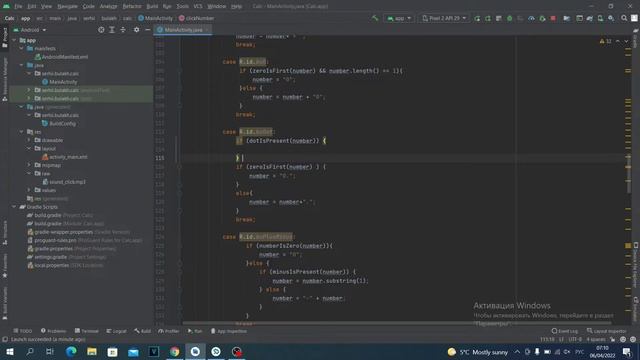Click the clickNumber breadcrumb
640x360 pixels.
[x=196, y=18]
